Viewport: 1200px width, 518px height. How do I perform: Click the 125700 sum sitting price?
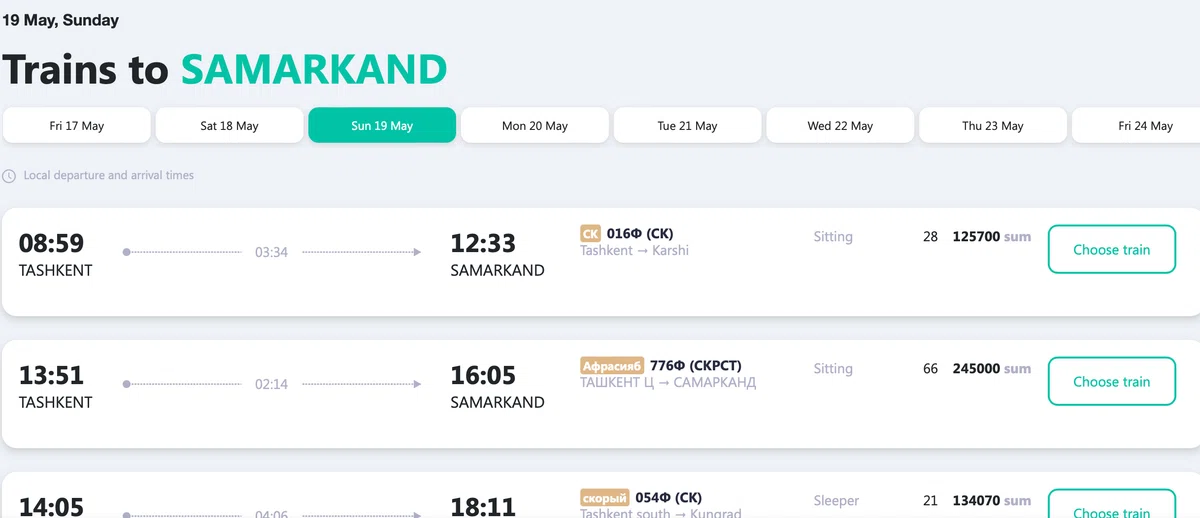coord(991,237)
